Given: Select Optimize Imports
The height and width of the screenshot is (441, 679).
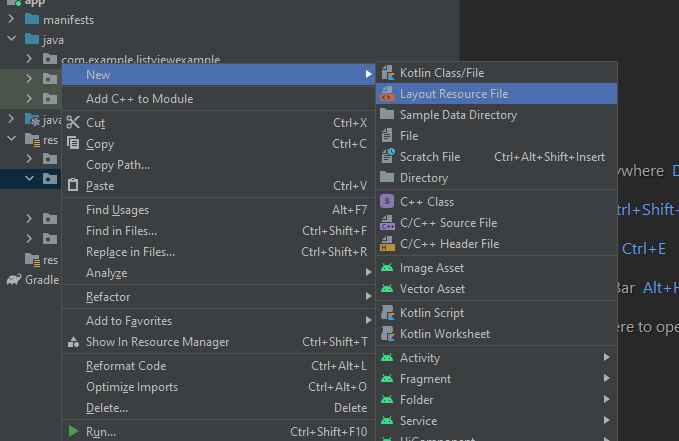Looking at the screenshot, I should (x=218, y=387).
